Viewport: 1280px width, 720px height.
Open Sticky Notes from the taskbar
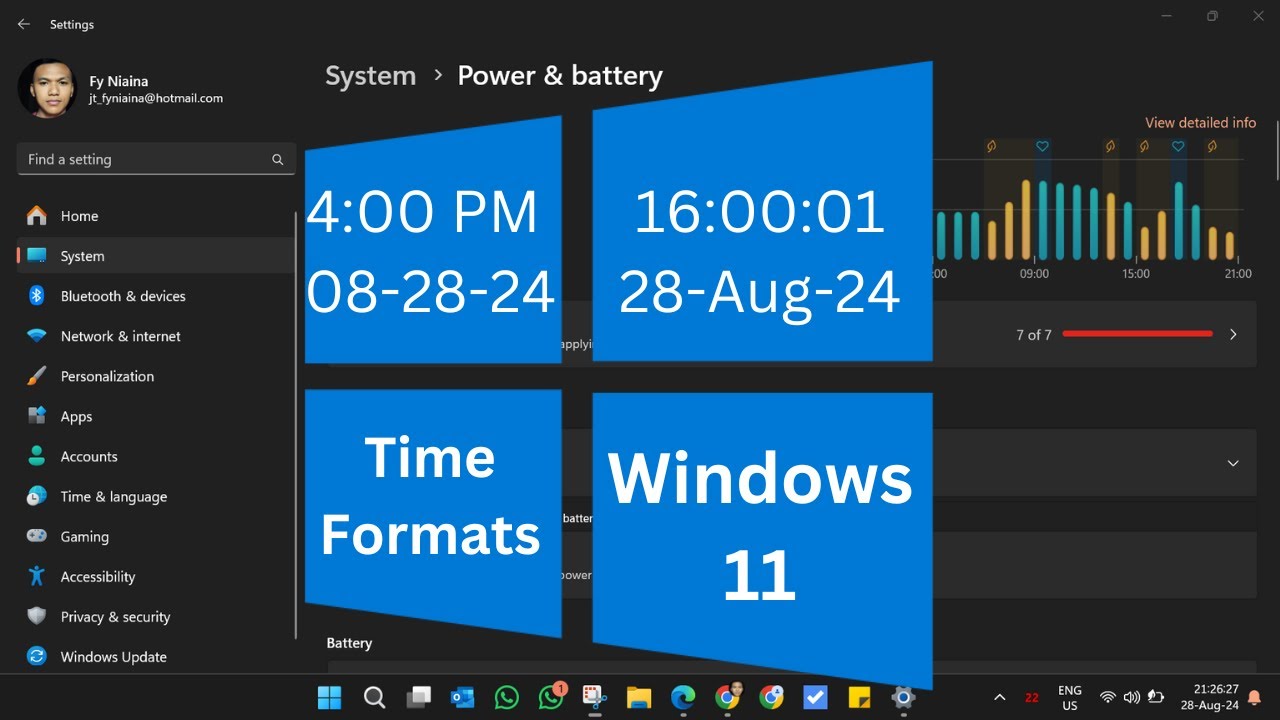[x=859, y=697]
